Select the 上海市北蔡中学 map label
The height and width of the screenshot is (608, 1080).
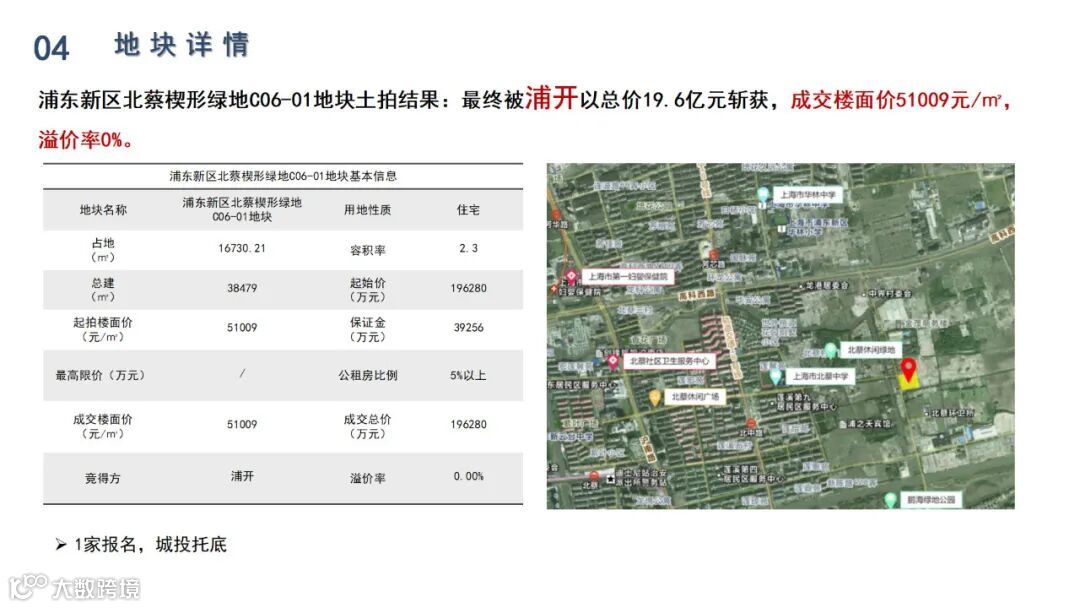click(820, 377)
